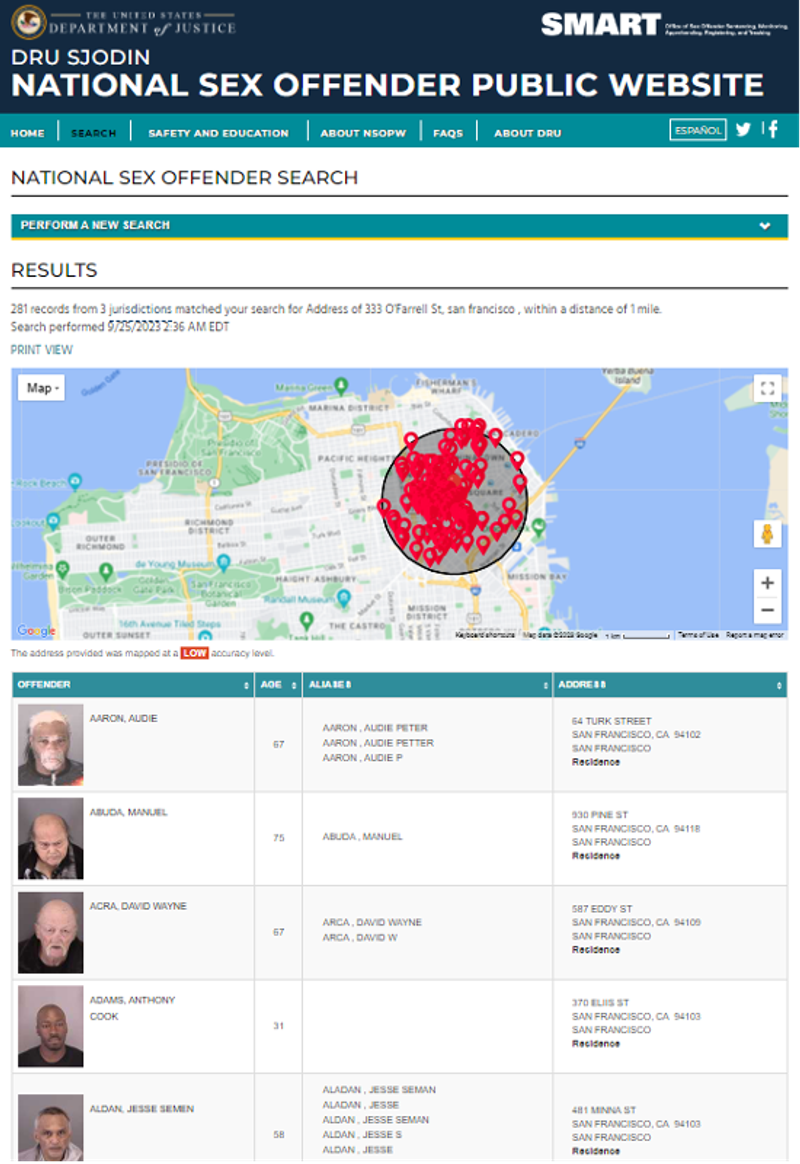
Task: Click the photo thumbnail for Adams, Anthony Cook
Action: point(50,1027)
